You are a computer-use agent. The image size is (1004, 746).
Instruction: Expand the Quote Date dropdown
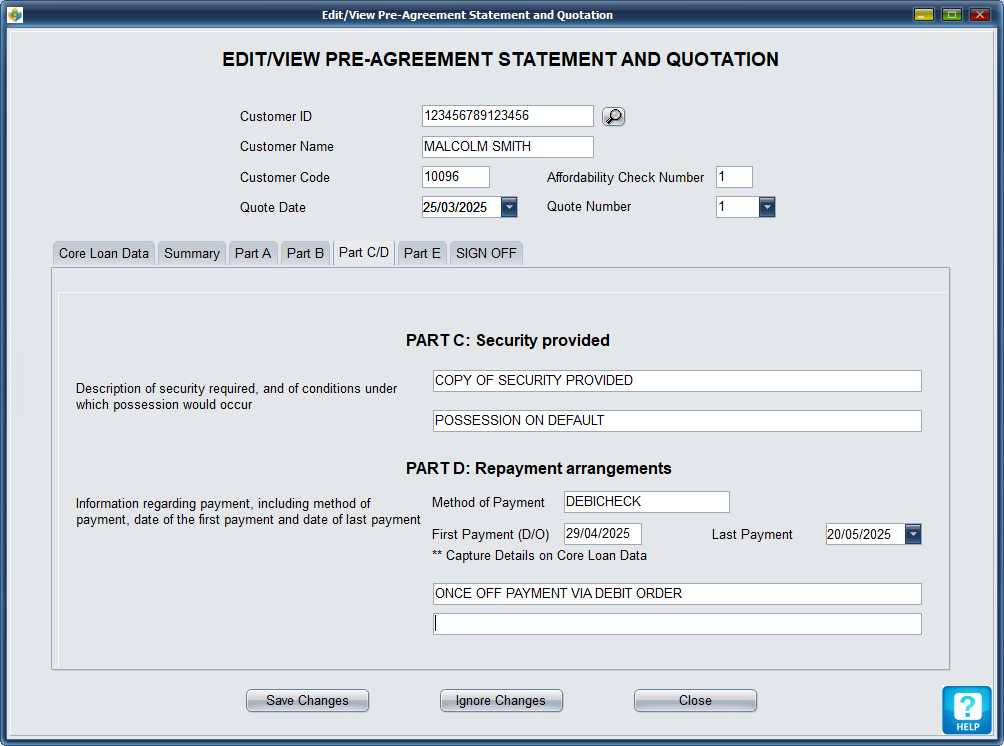(x=509, y=207)
